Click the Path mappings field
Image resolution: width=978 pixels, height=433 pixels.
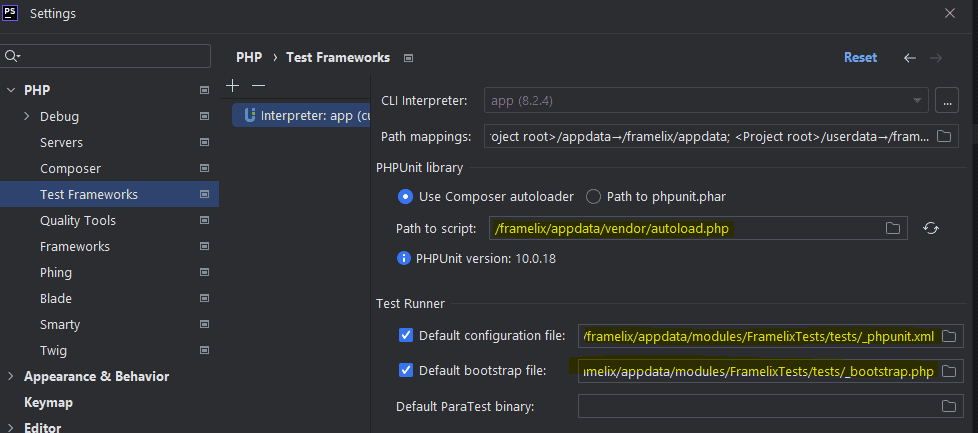click(721, 136)
